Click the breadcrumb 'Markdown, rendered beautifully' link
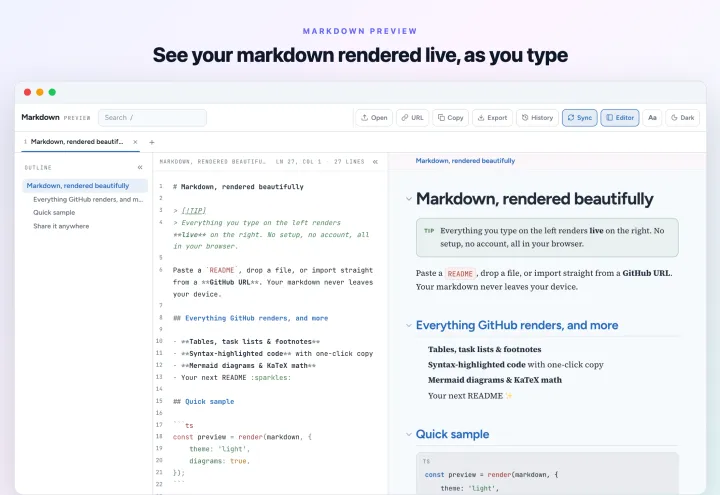This screenshot has width=720, height=495. (465, 161)
